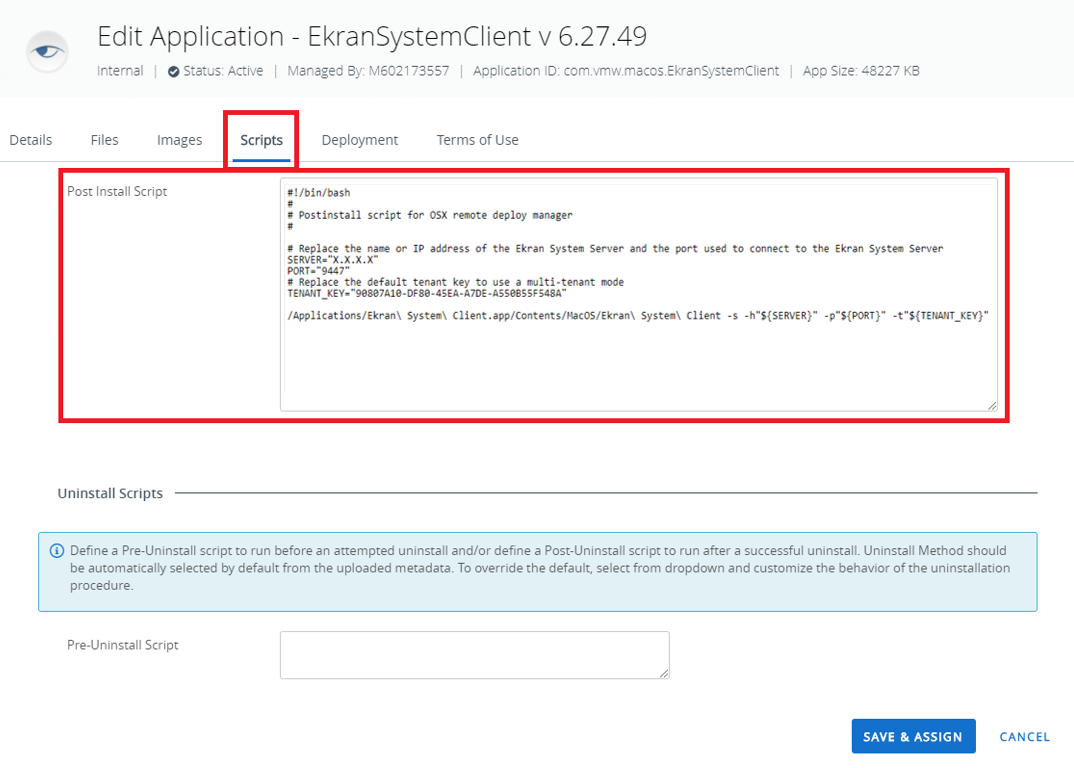This screenshot has height=768, width=1074.
Task: Click the Uninstall Scripts section heading
Action: click(x=110, y=493)
